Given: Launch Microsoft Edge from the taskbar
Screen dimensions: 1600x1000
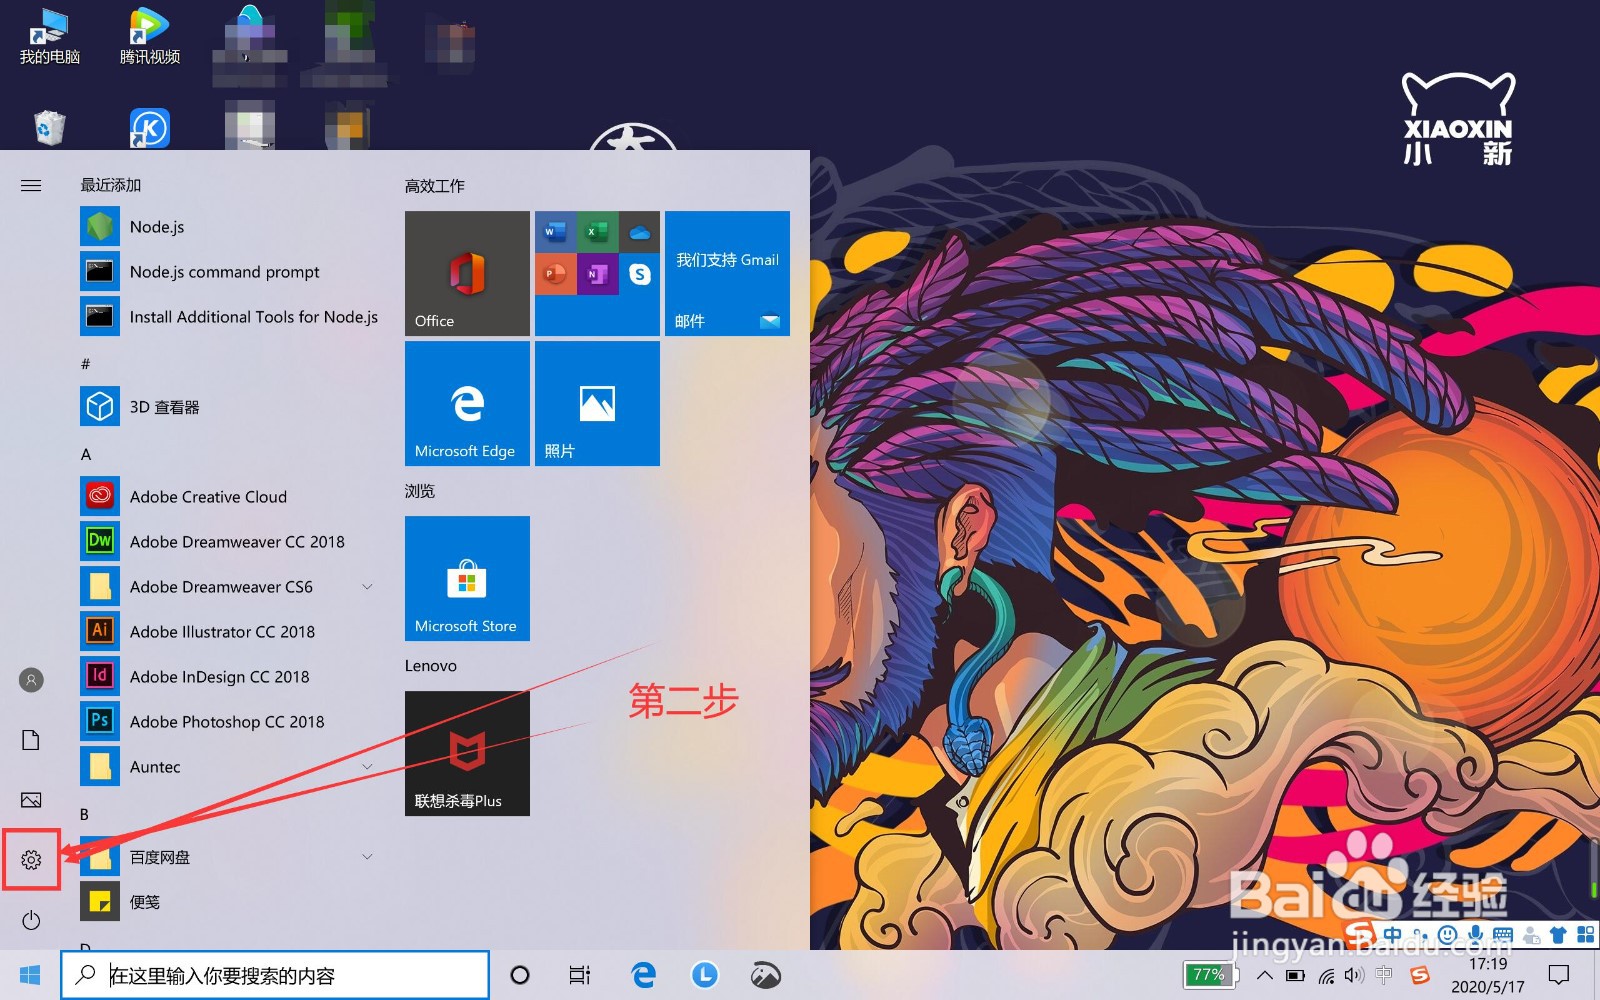Looking at the screenshot, I should coord(643,975).
